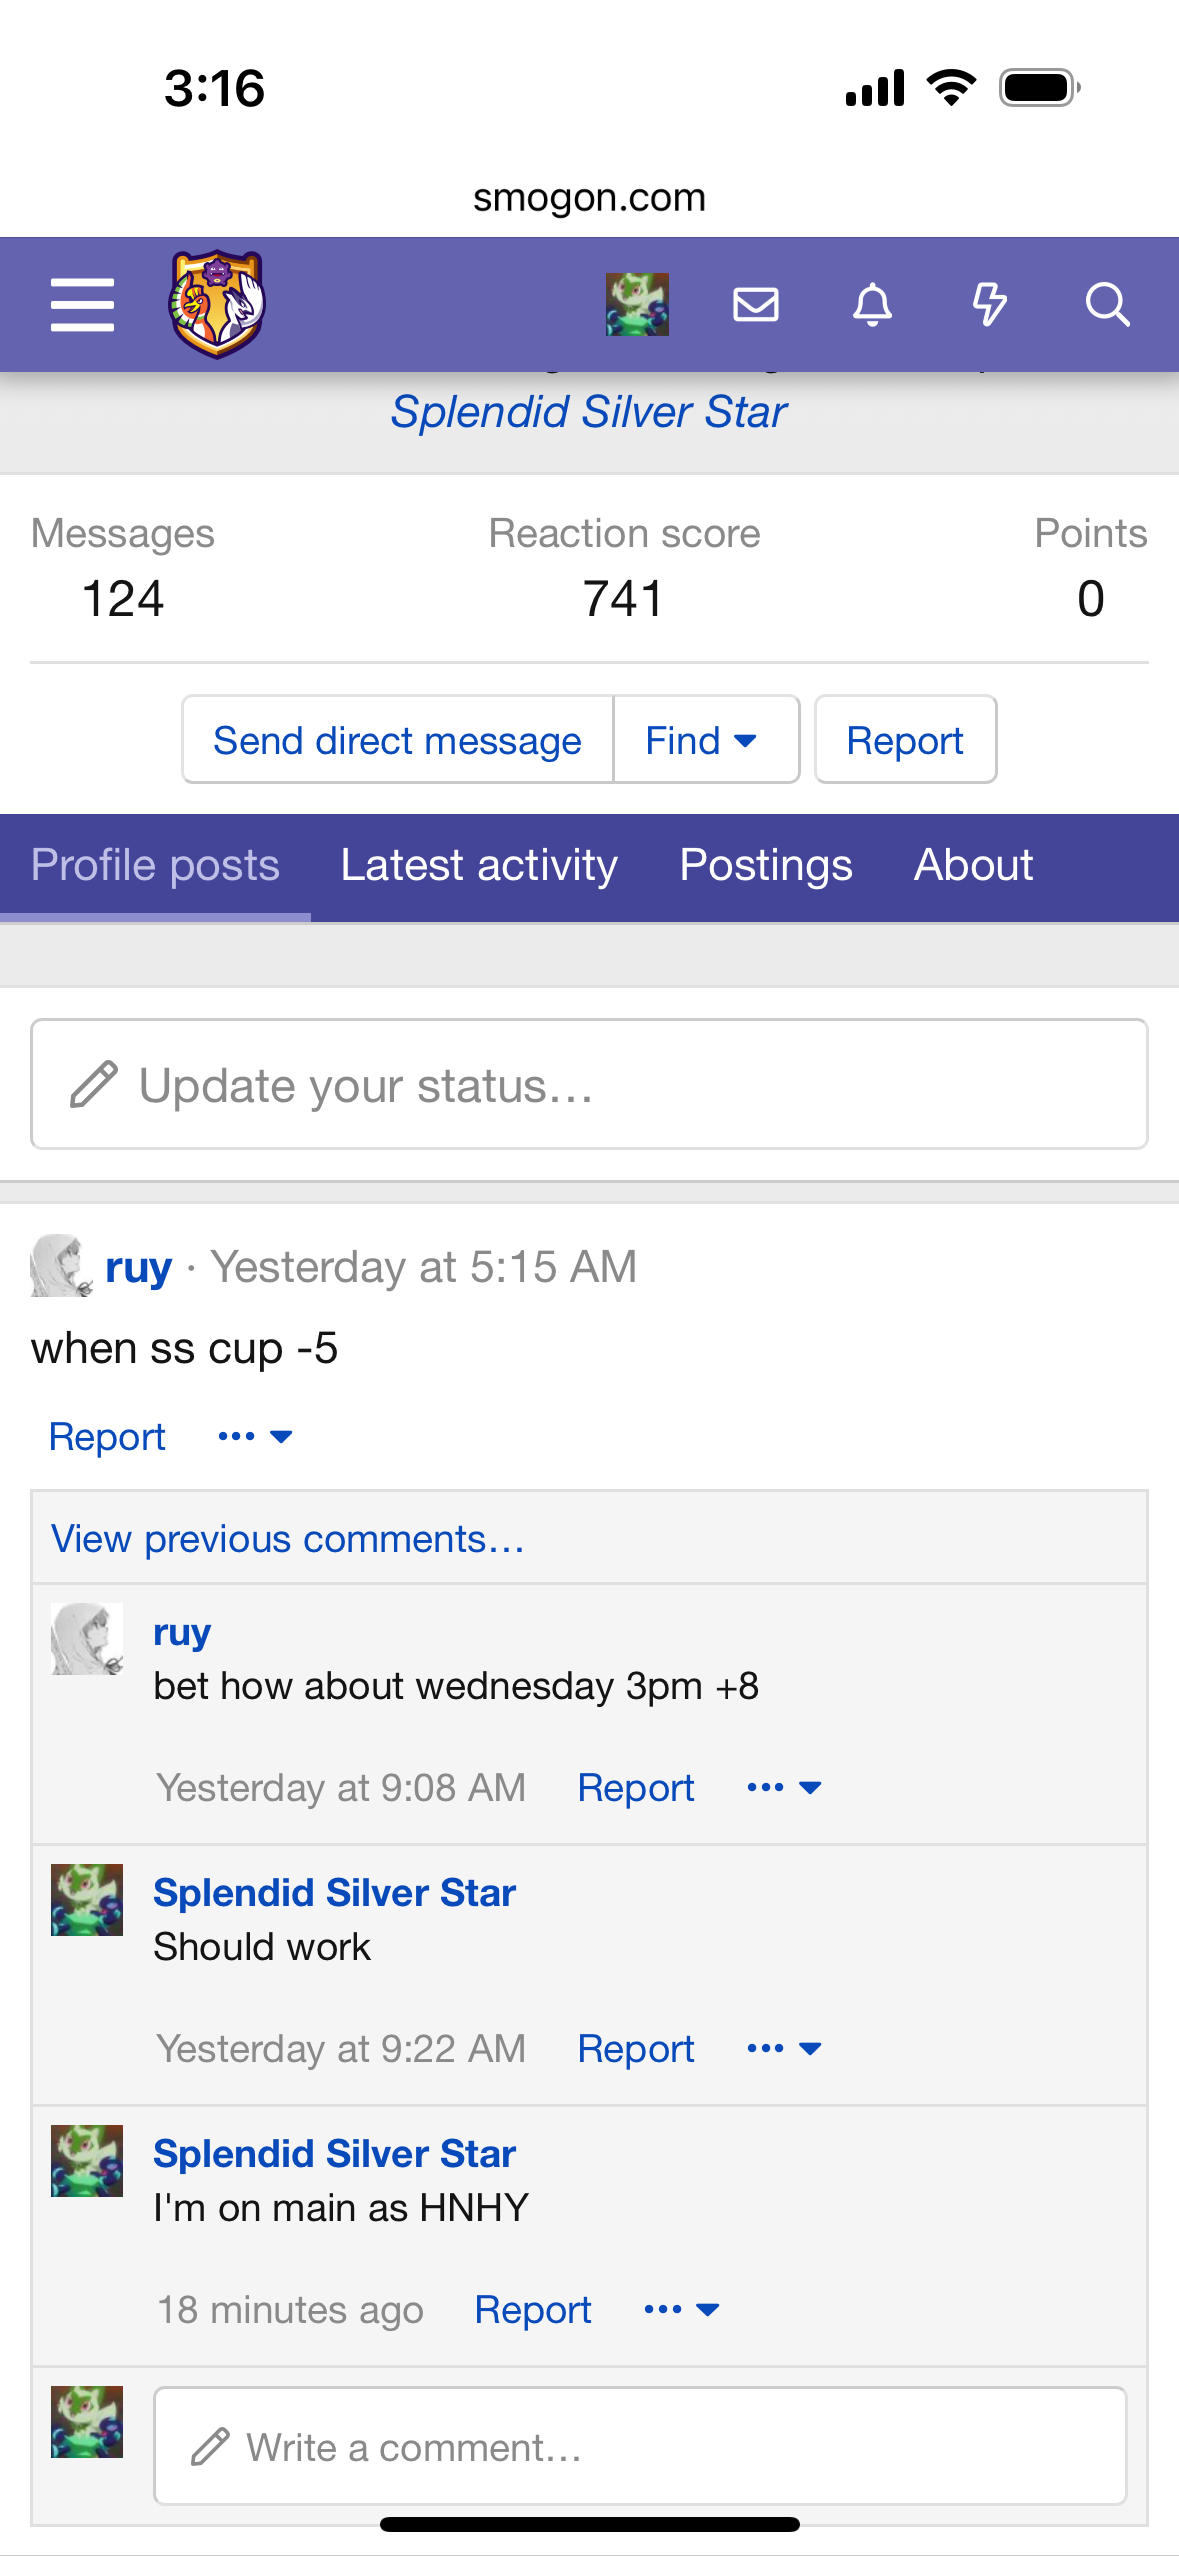Viewport: 1179px width, 2556px height.
Task: Tap ruy's avatar beside wednesday comment
Action: (87, 1639)
